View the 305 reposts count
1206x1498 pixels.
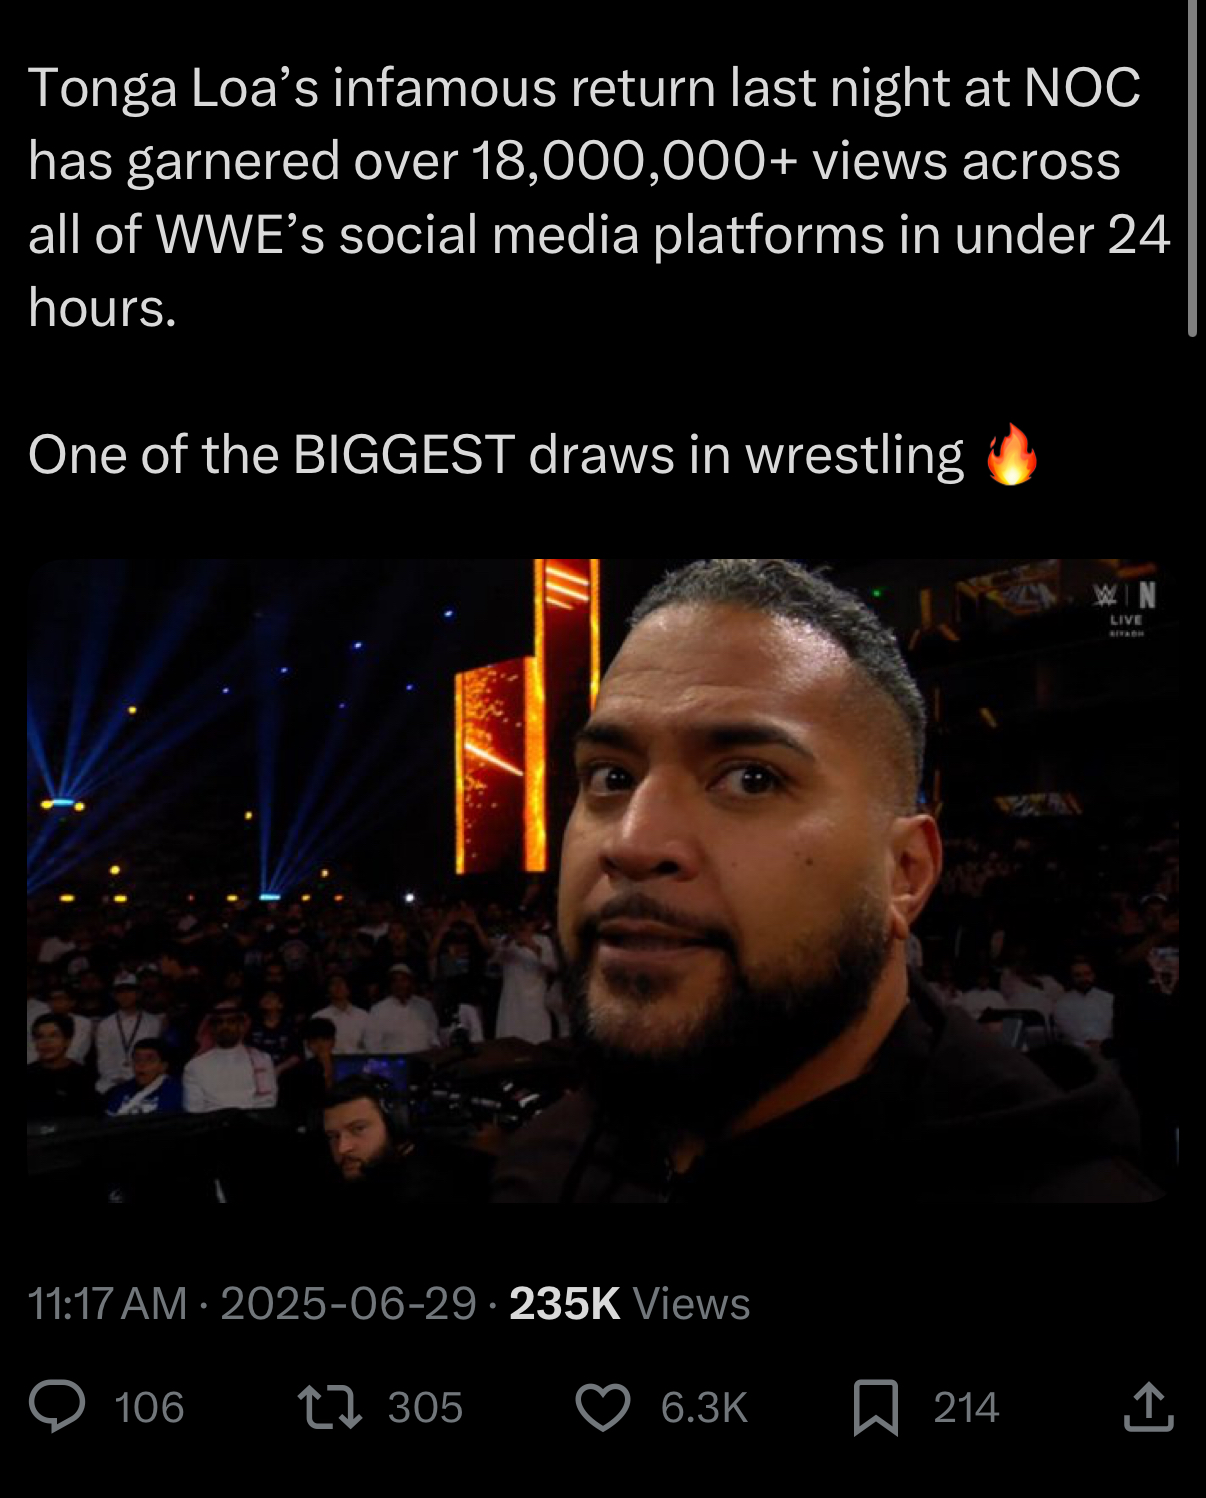tap(425, 1408)
